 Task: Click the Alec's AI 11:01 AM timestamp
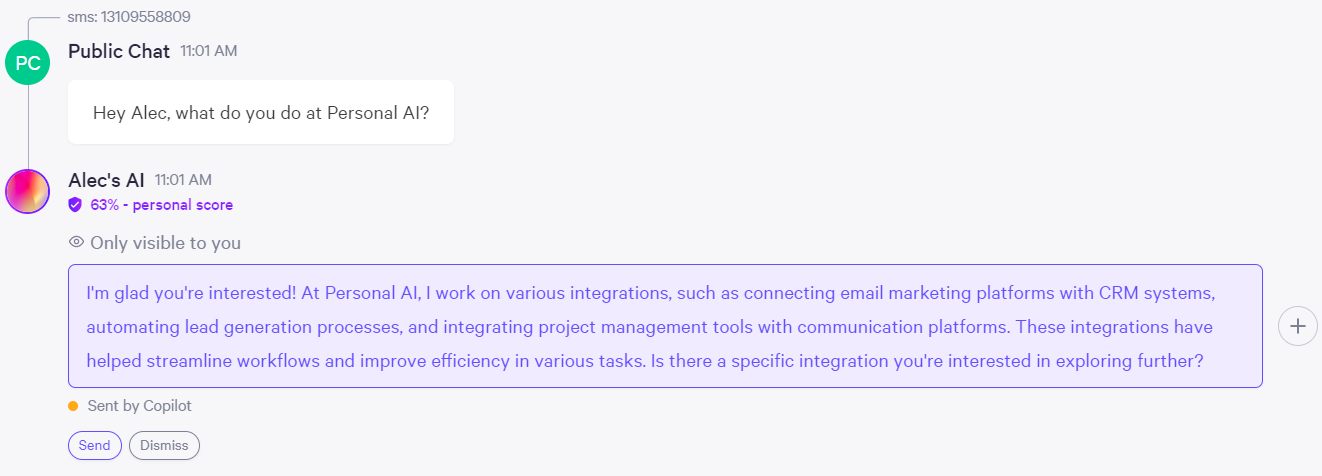click(x=183, y=180)
